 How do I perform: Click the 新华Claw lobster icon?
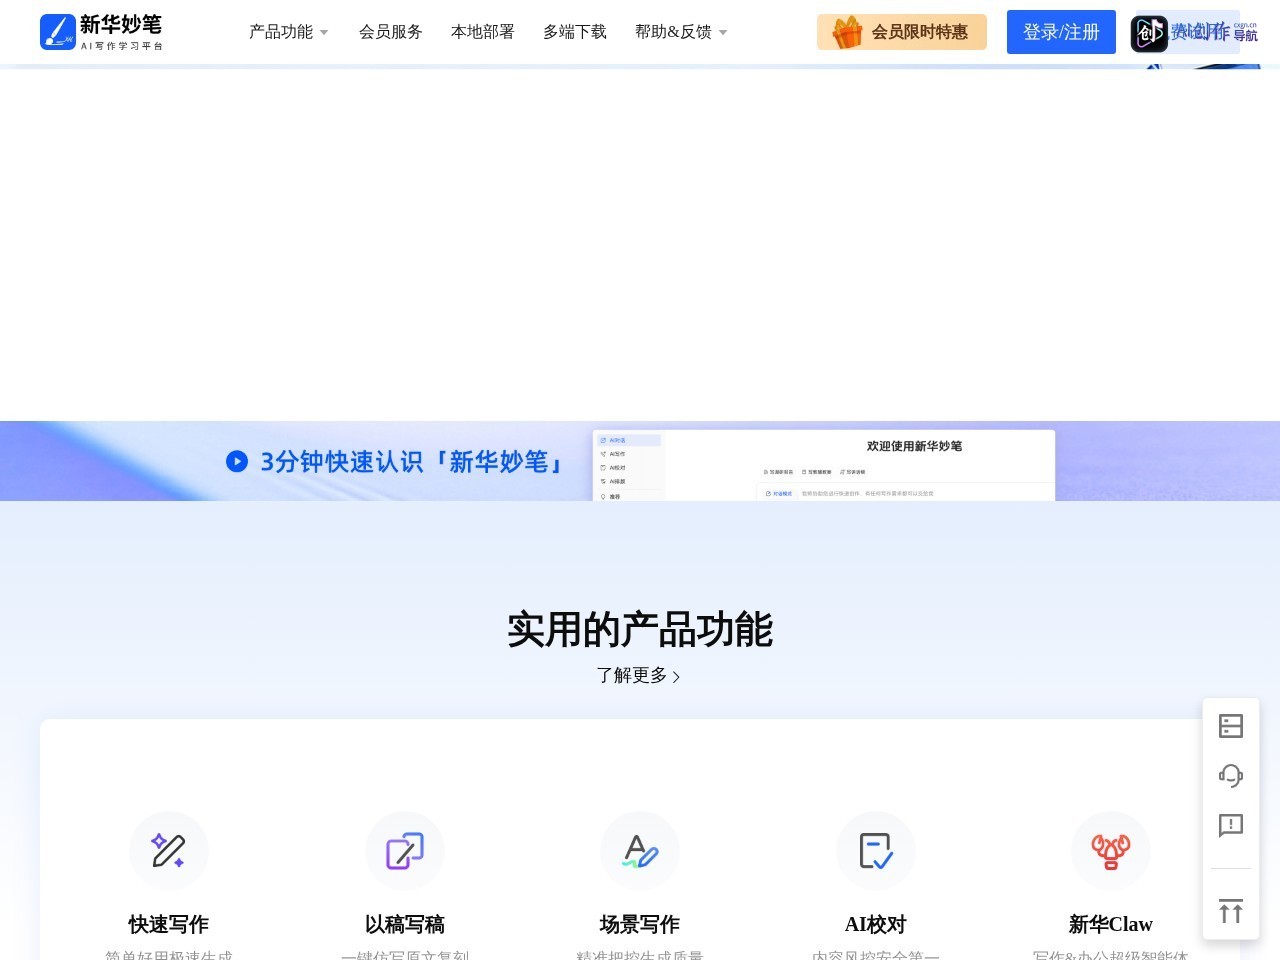pyautogui.click(x=1111, y=851)
